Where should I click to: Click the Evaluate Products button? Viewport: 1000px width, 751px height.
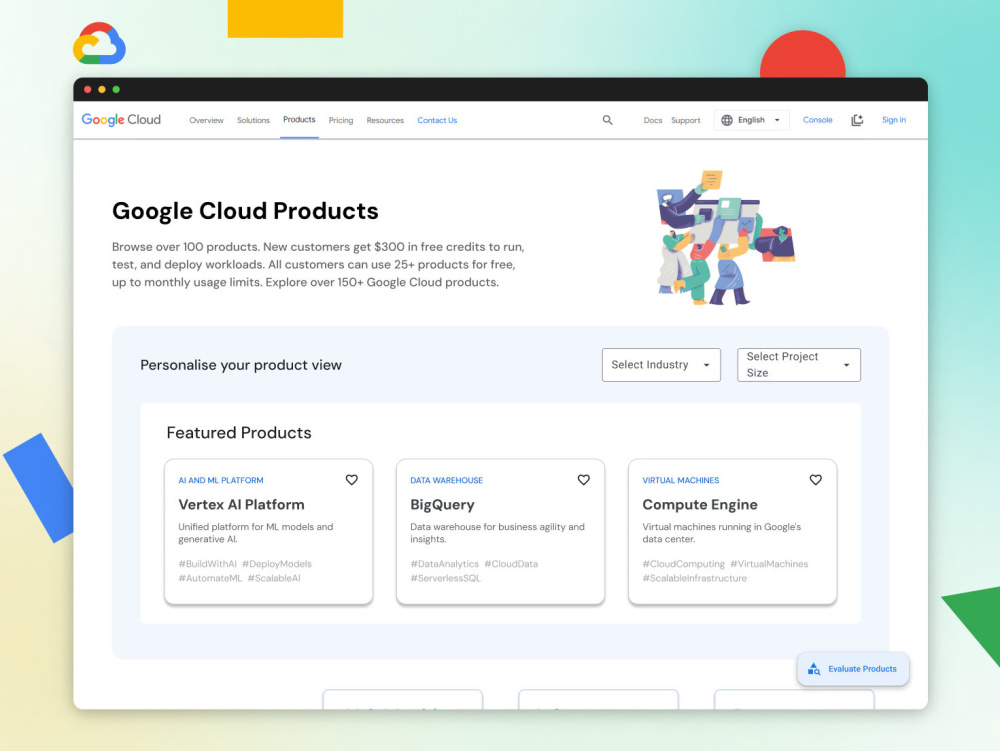[x=853, y=669]
